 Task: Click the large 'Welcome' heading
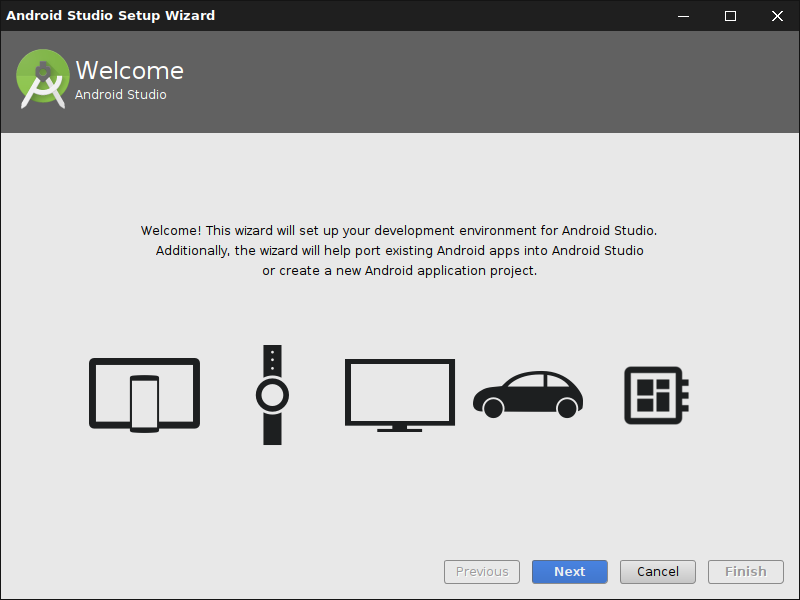(129, 71)
